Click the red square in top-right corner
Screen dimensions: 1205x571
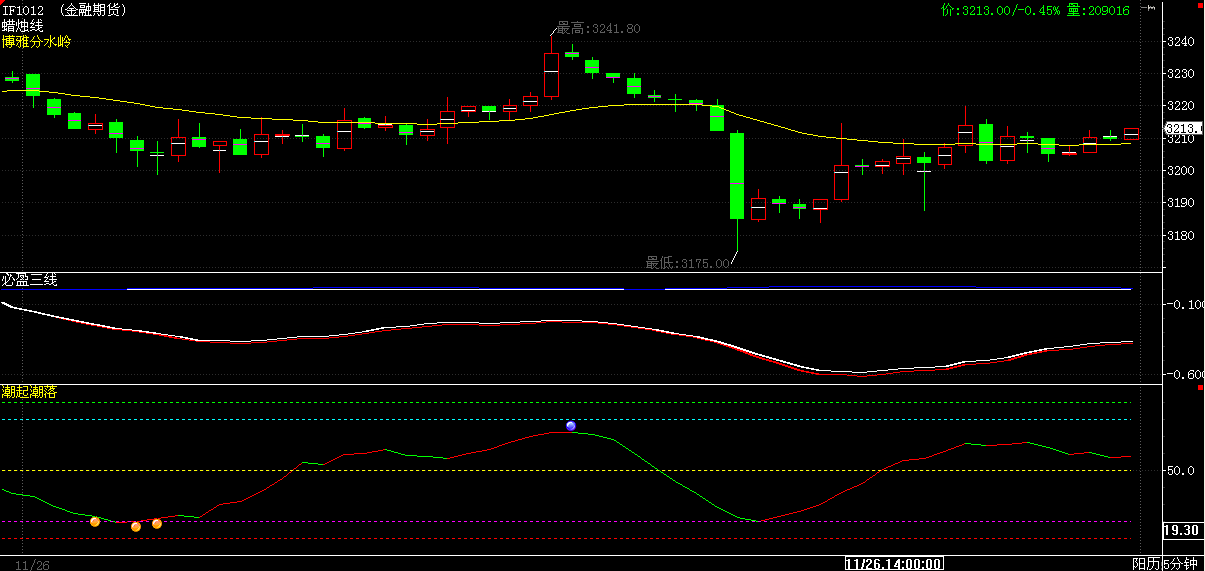coord(1199,4)
